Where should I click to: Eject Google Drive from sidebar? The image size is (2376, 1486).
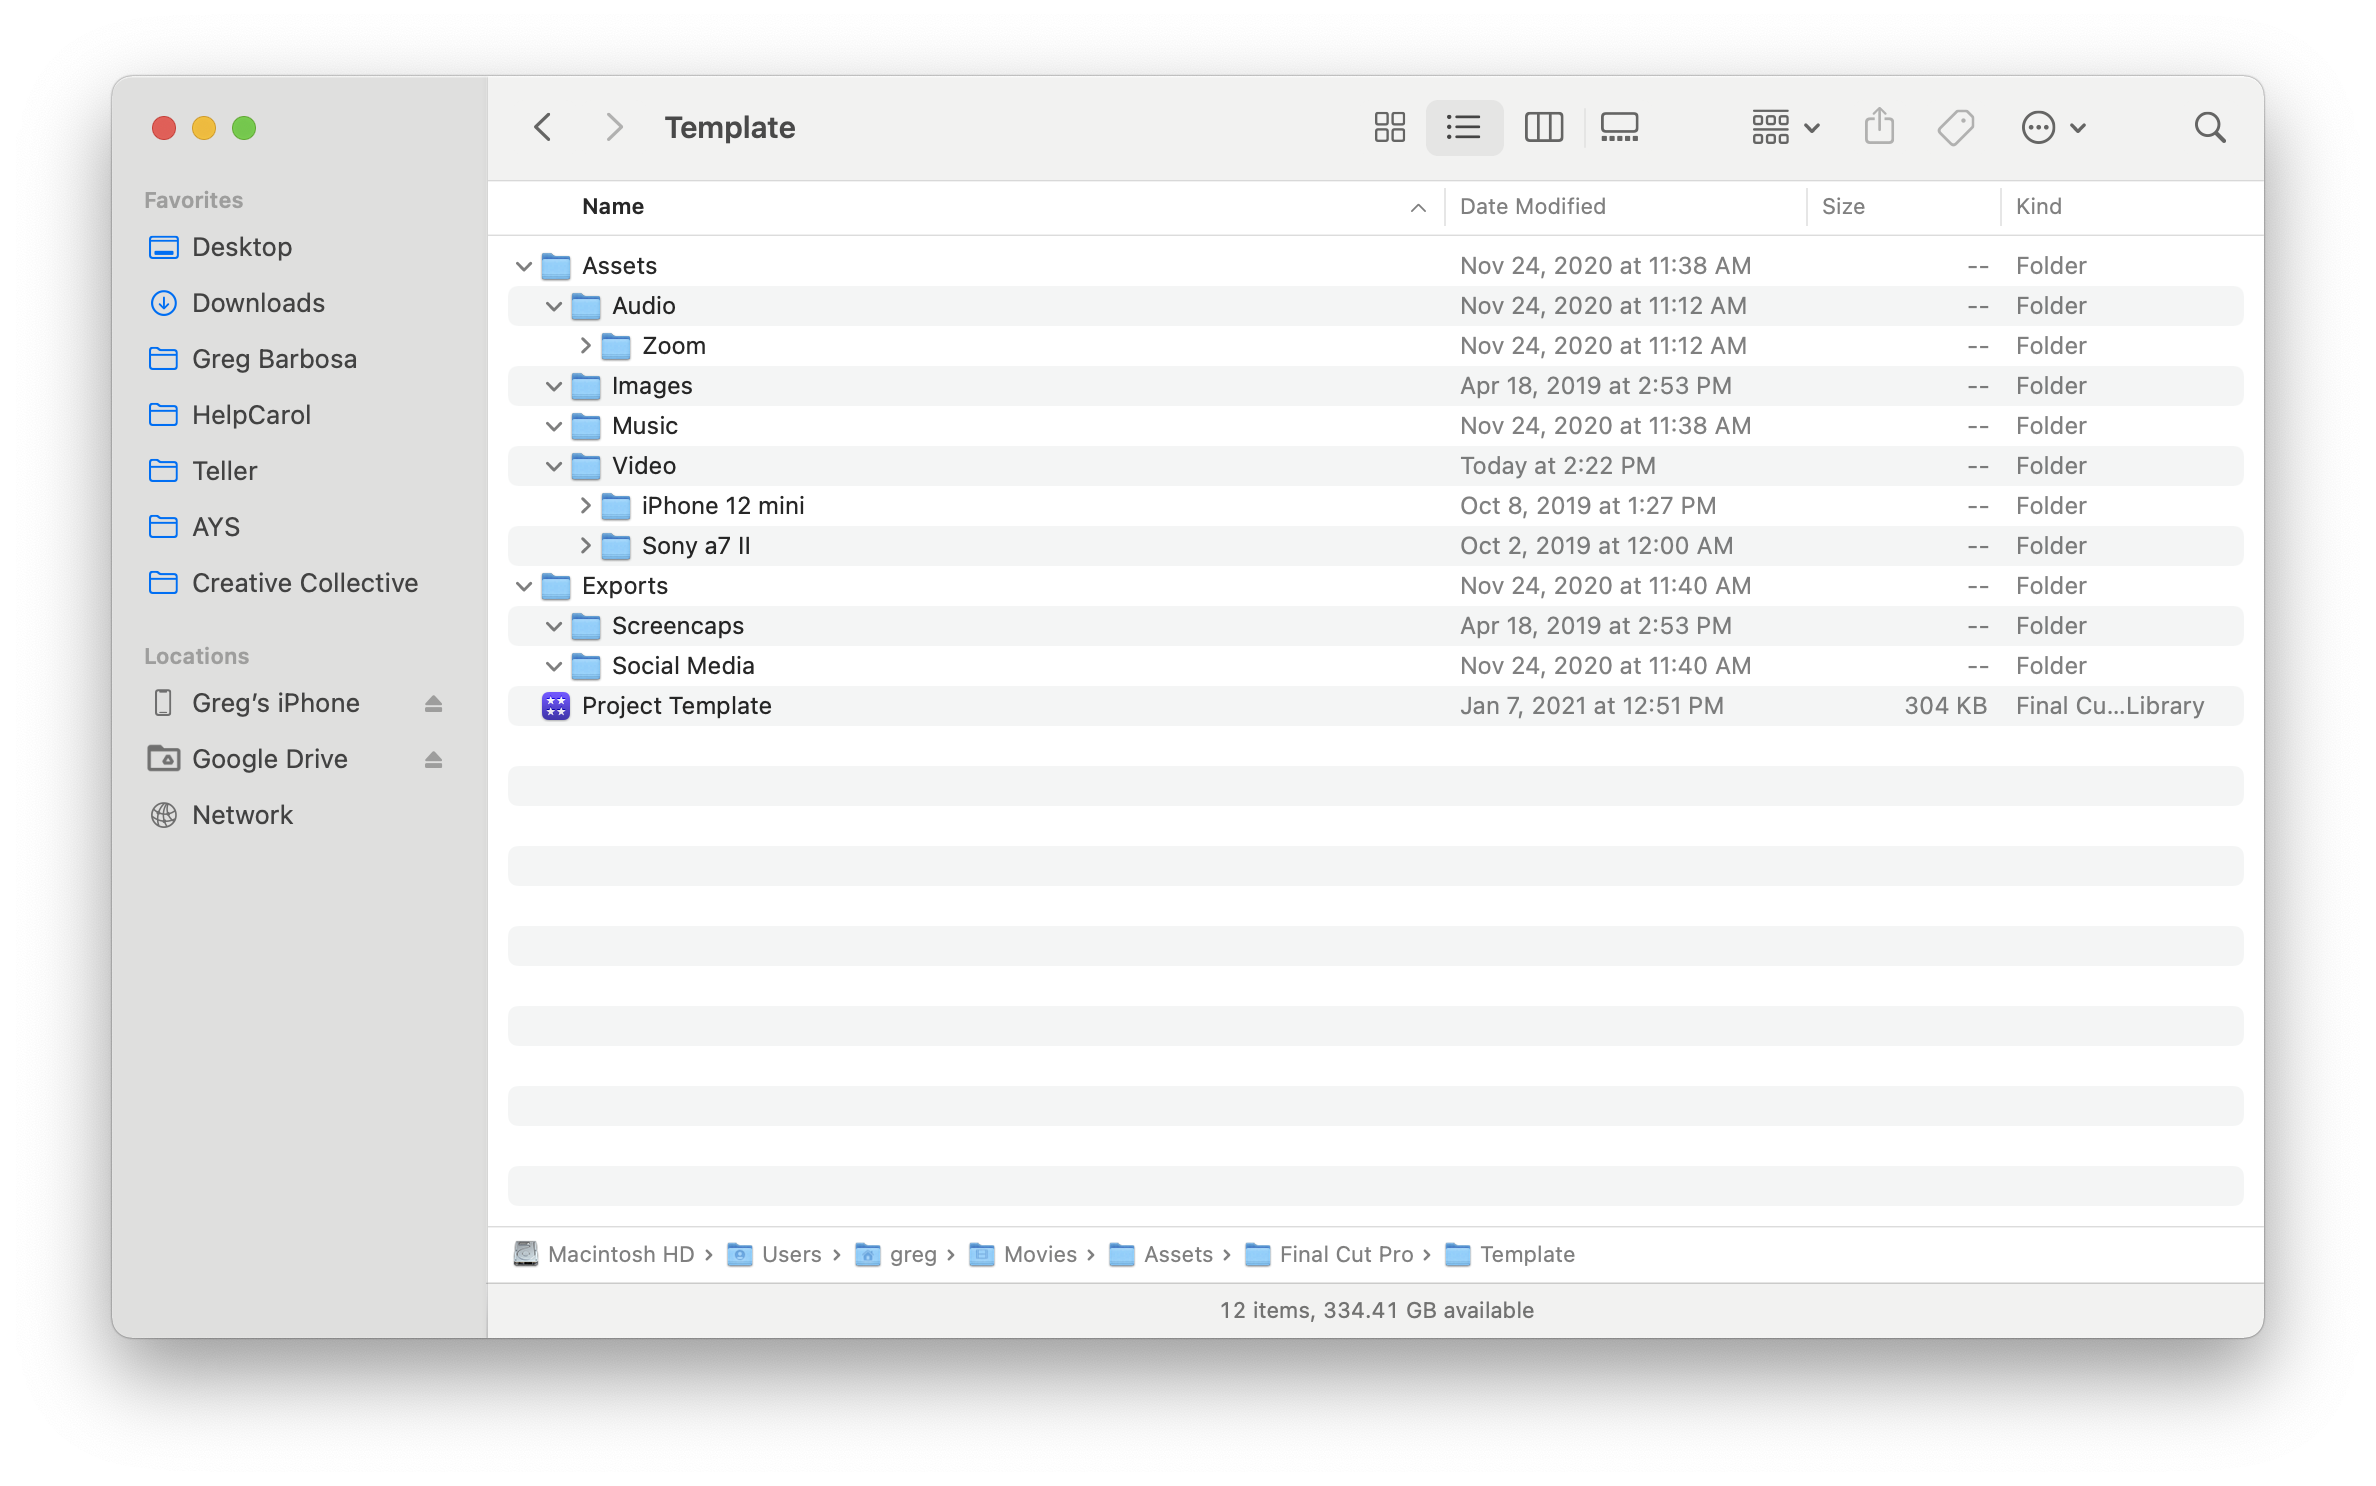(433, 760)
